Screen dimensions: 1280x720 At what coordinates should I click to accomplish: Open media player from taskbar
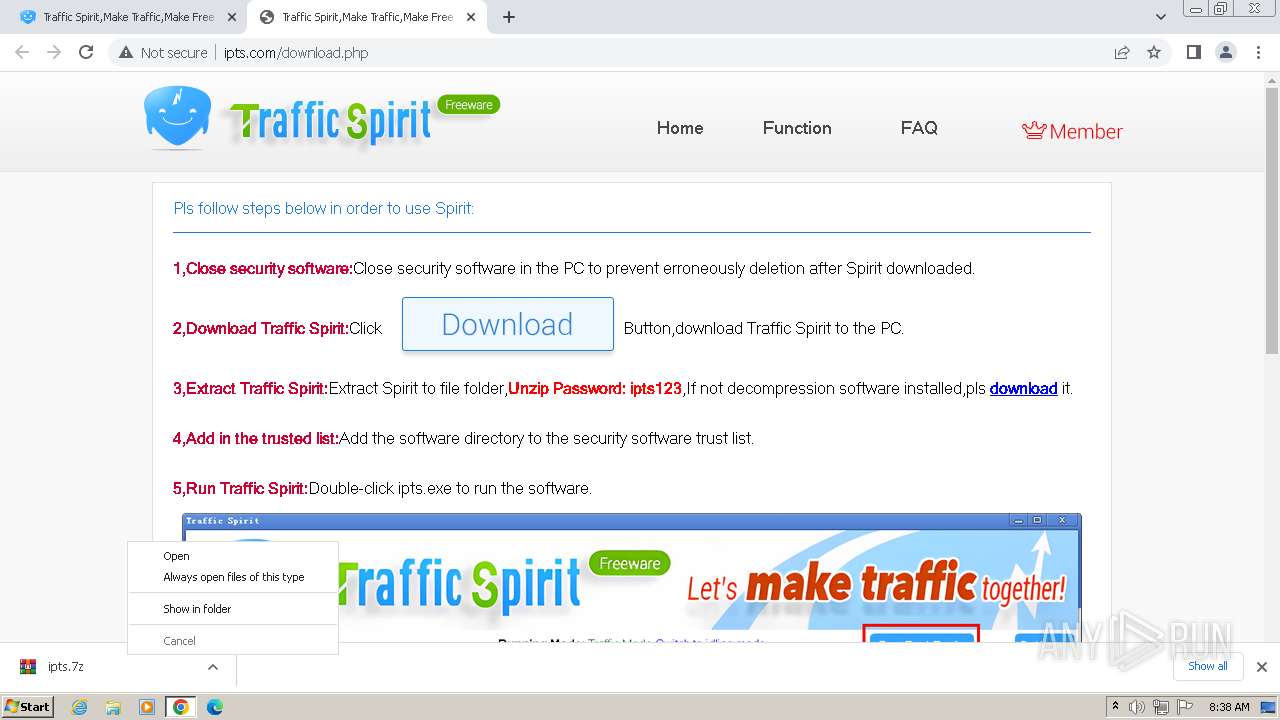[147, 707]
